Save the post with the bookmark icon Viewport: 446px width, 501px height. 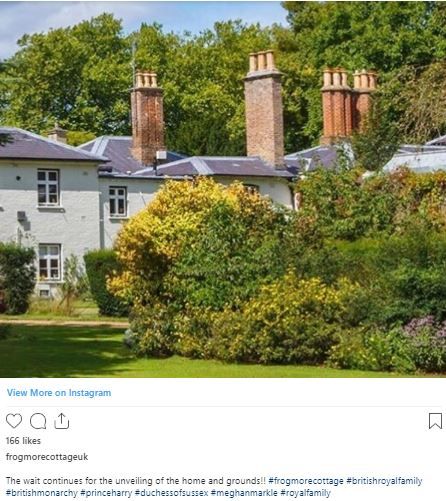coord(435,421)
